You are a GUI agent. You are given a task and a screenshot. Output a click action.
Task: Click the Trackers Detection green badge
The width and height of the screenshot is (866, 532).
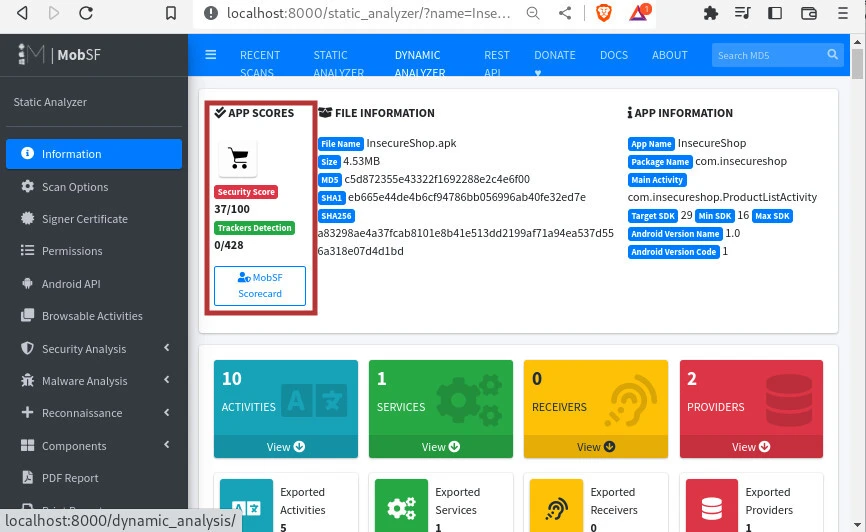(254, 228)
